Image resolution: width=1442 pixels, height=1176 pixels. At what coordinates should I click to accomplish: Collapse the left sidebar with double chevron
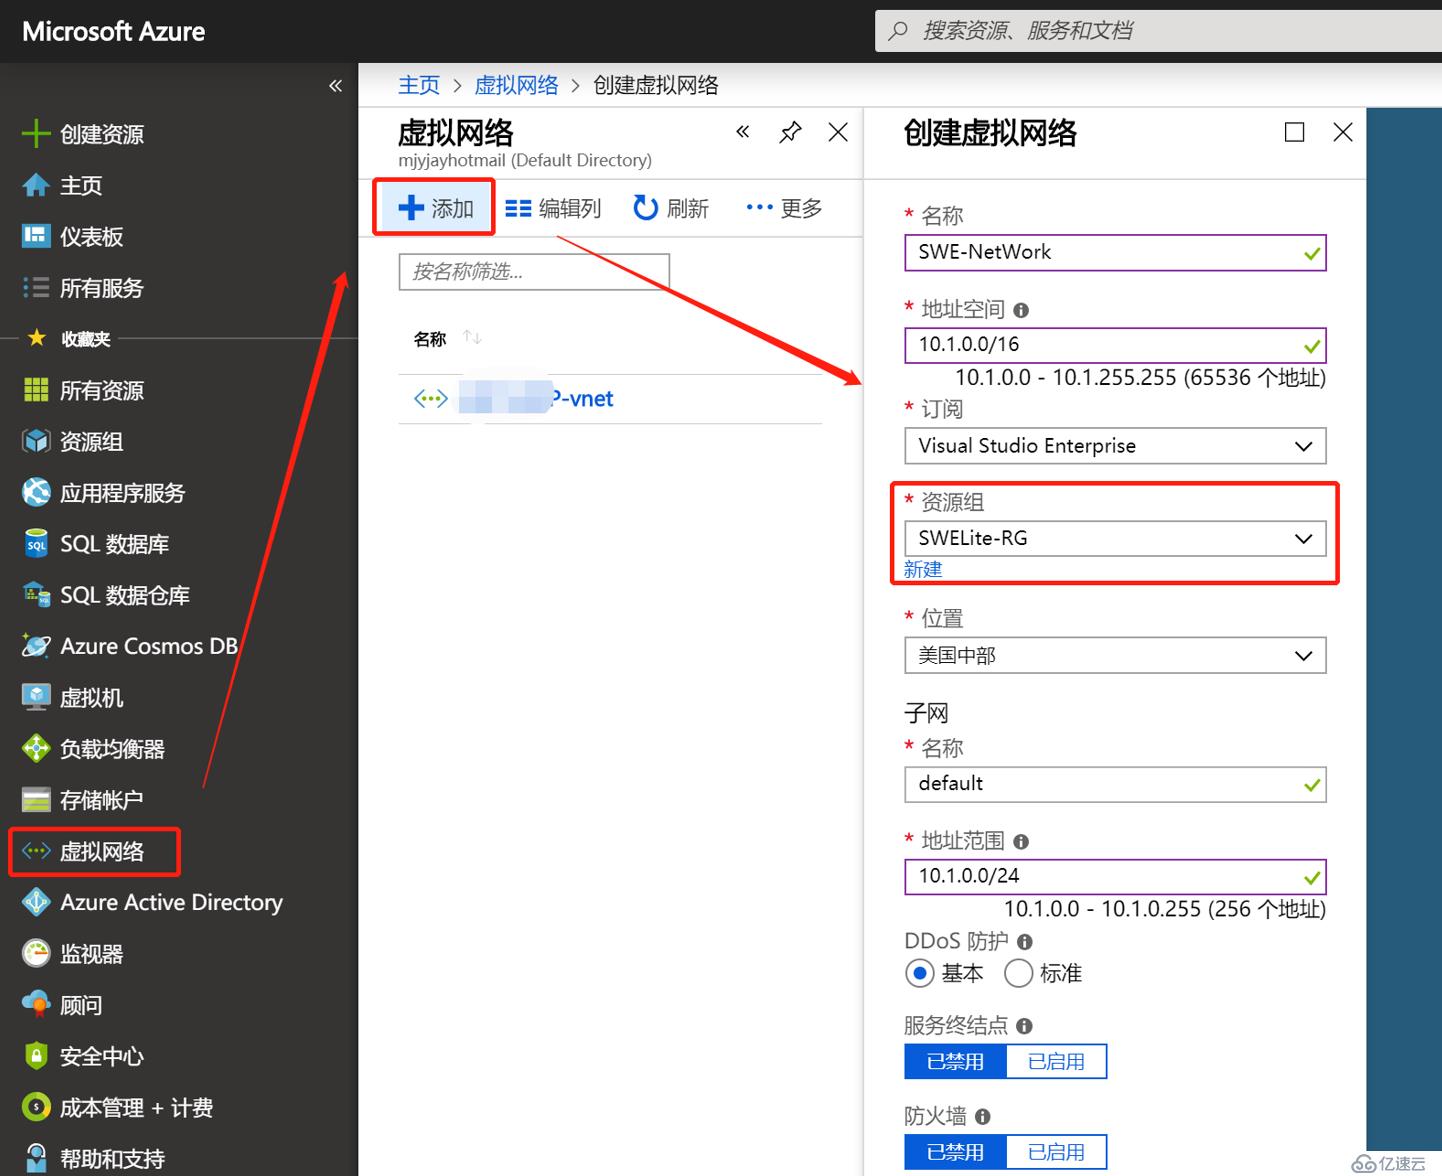tap(336, 86)
